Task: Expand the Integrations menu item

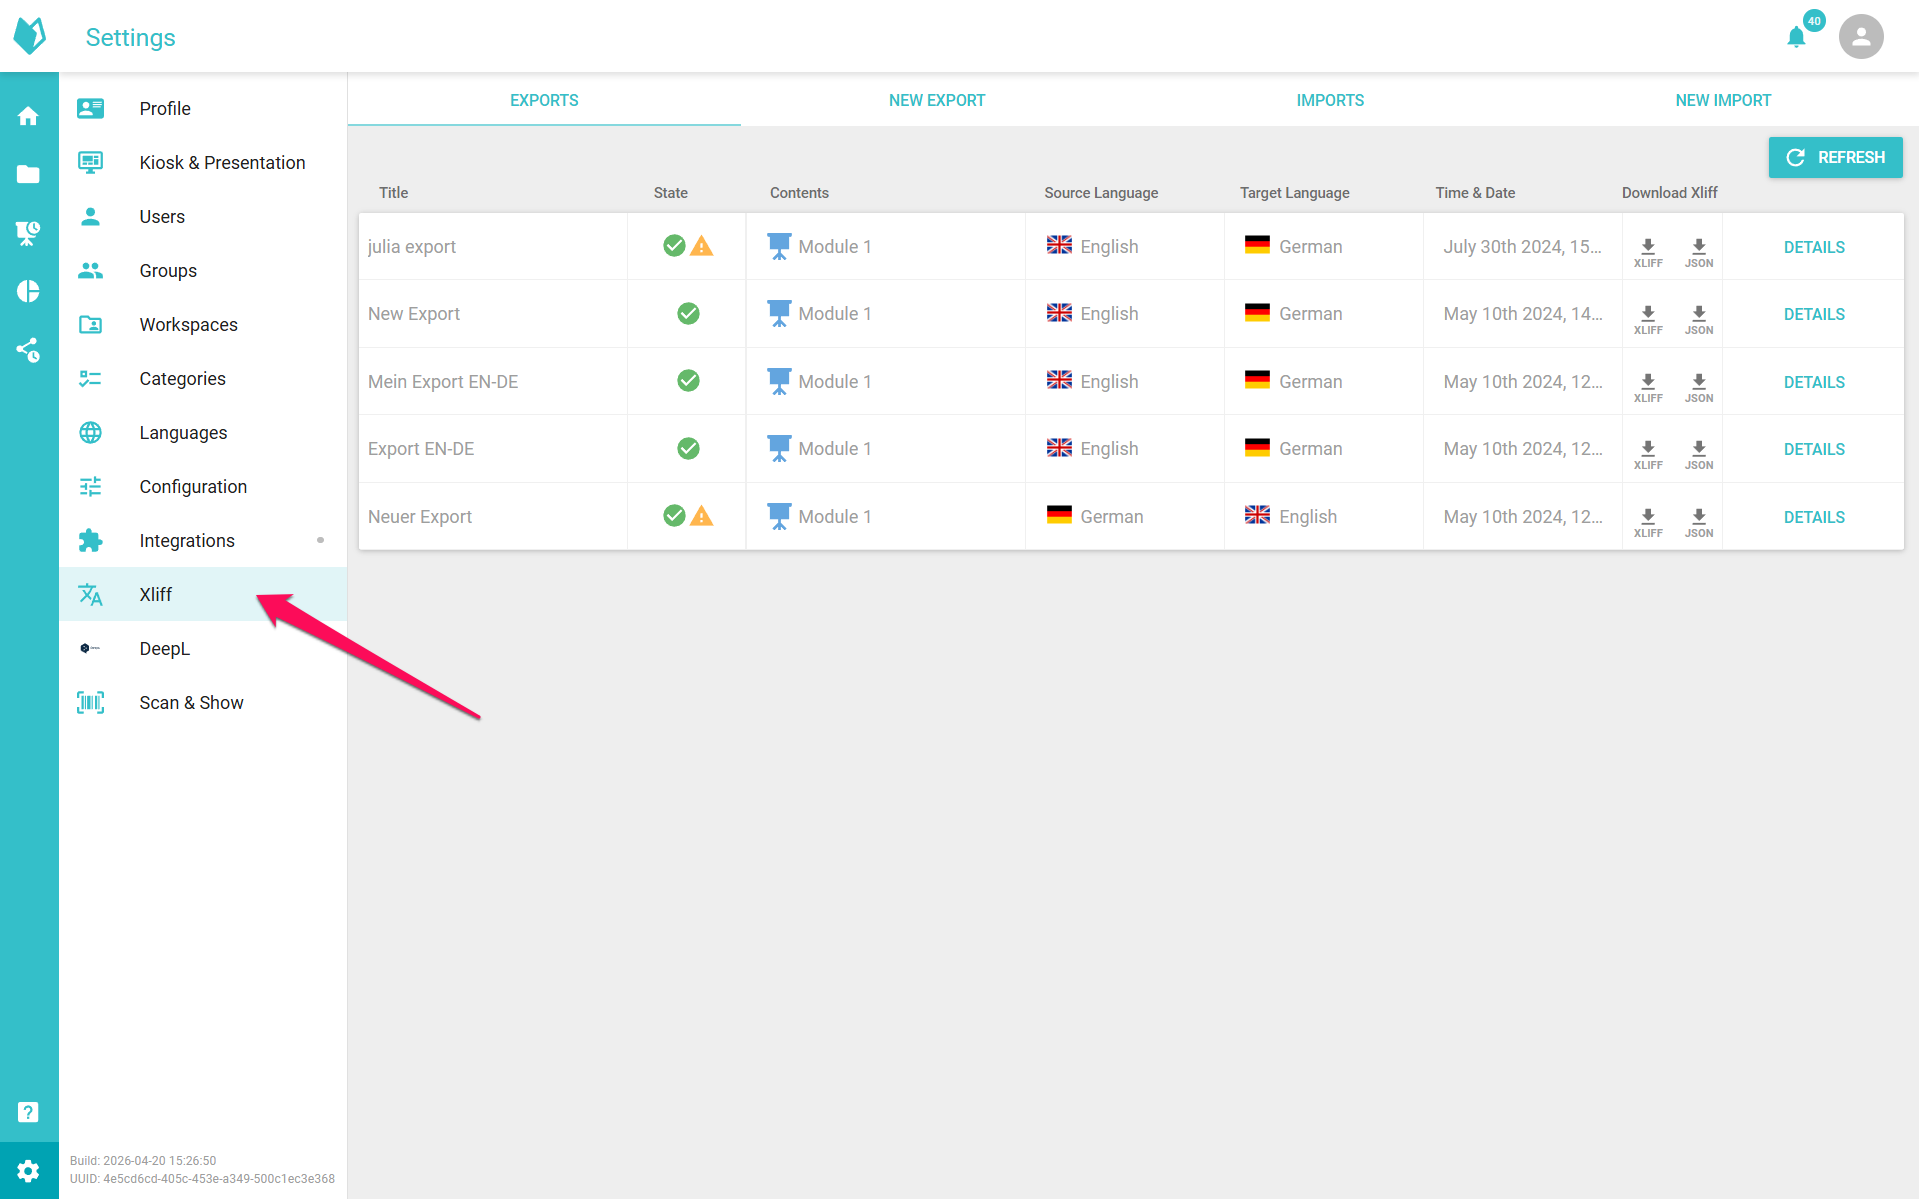Action: (x=203, y=540)
